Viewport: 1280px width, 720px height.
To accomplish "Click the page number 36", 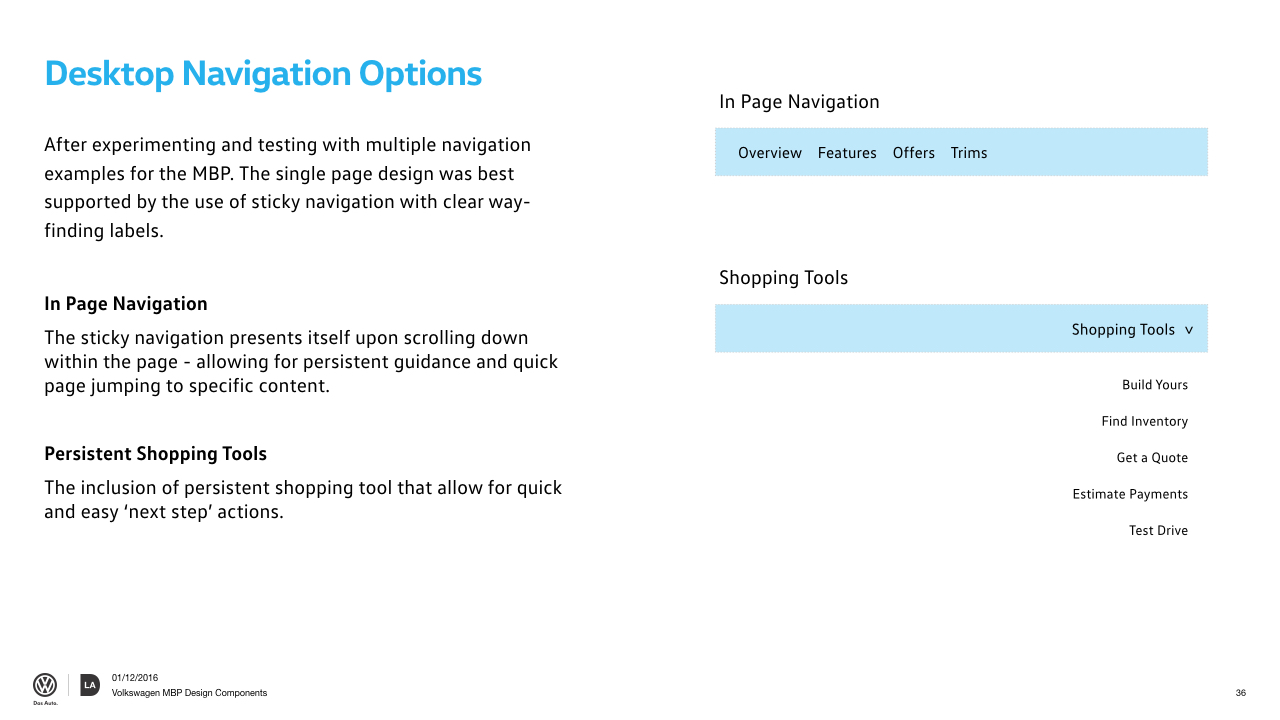I will [x=1241, y=693].
